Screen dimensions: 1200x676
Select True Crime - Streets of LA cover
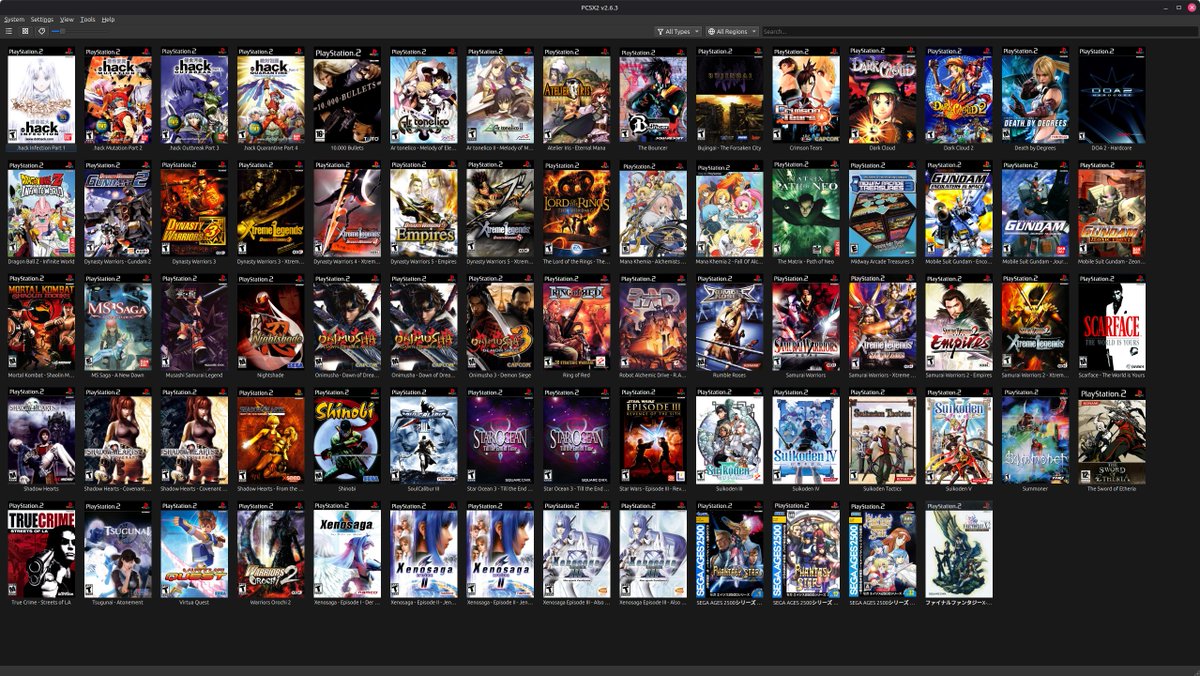click(x=41, y=551)
